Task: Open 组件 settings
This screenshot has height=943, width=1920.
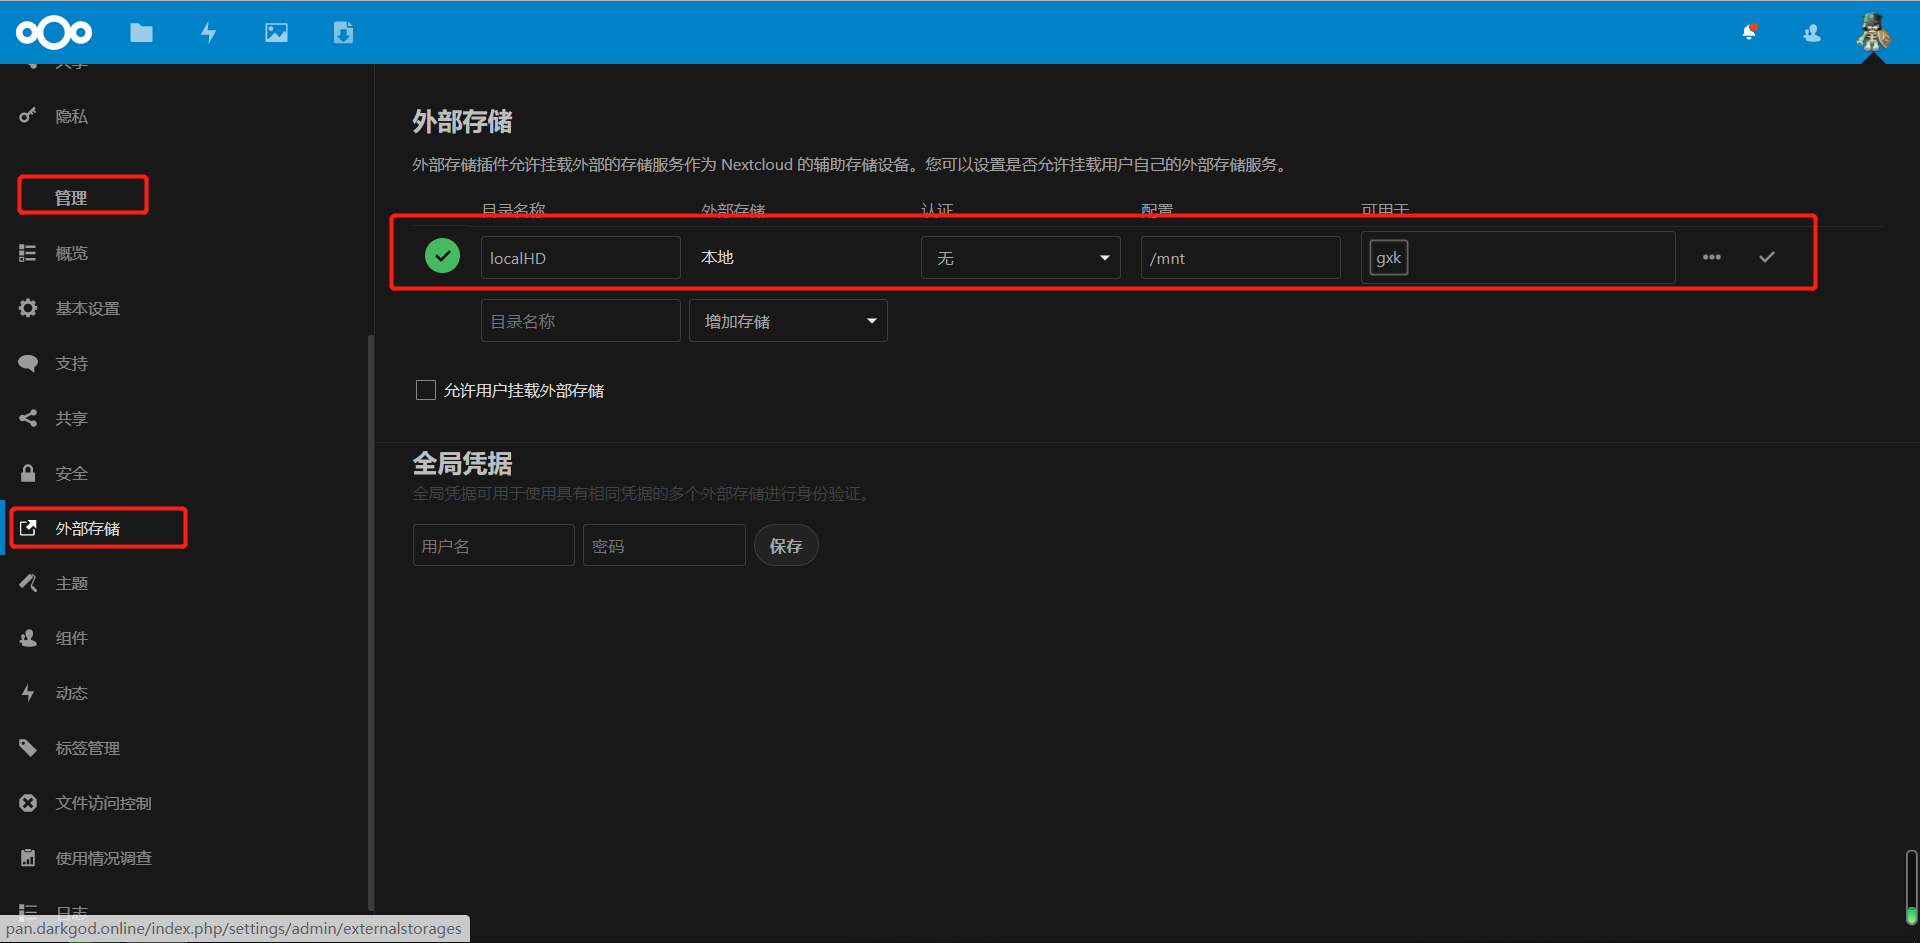Action: tap(72, 639)
